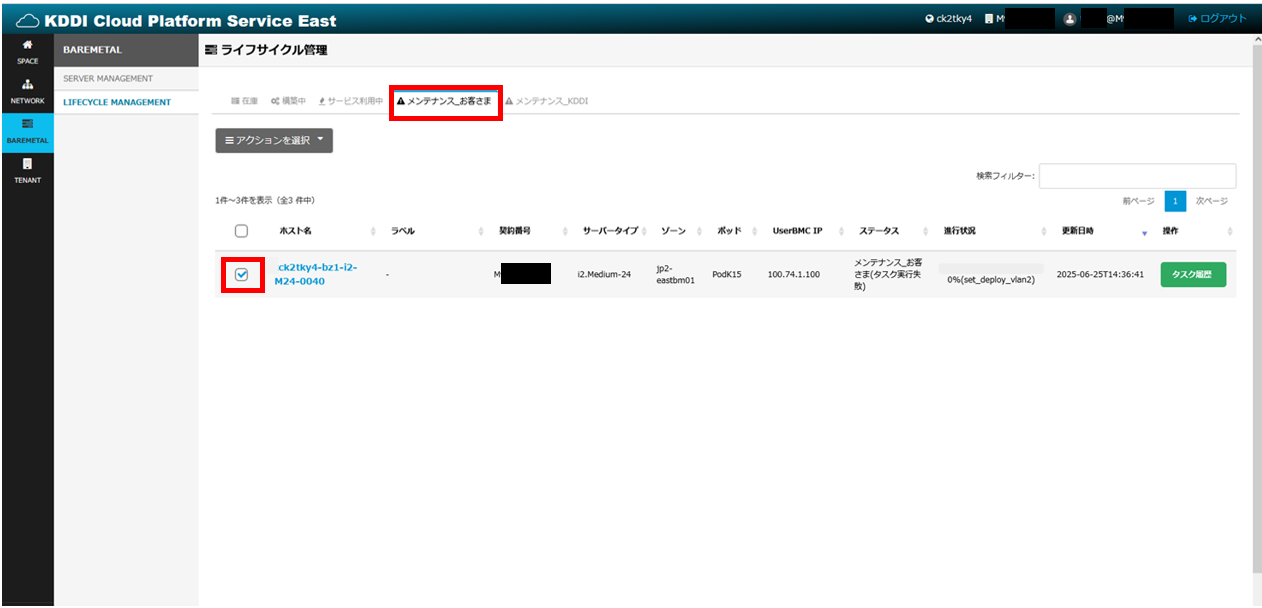Click the メンテナンス_お客さま(タスク実行失敗) status cell
This screenshot has height=608, width=1262.
point(890,274)
